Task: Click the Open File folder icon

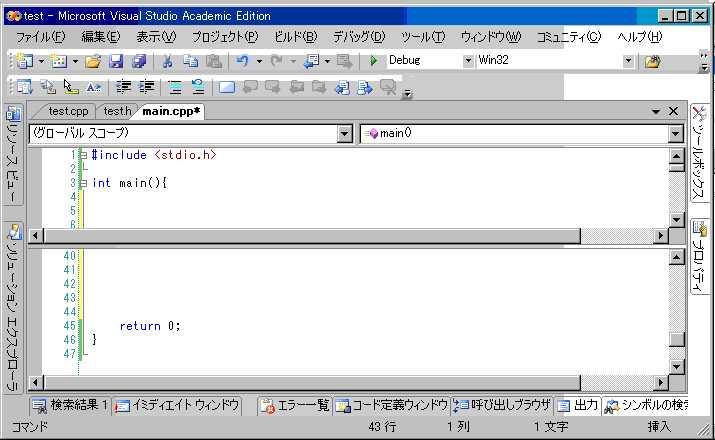Action: [92, 61]
